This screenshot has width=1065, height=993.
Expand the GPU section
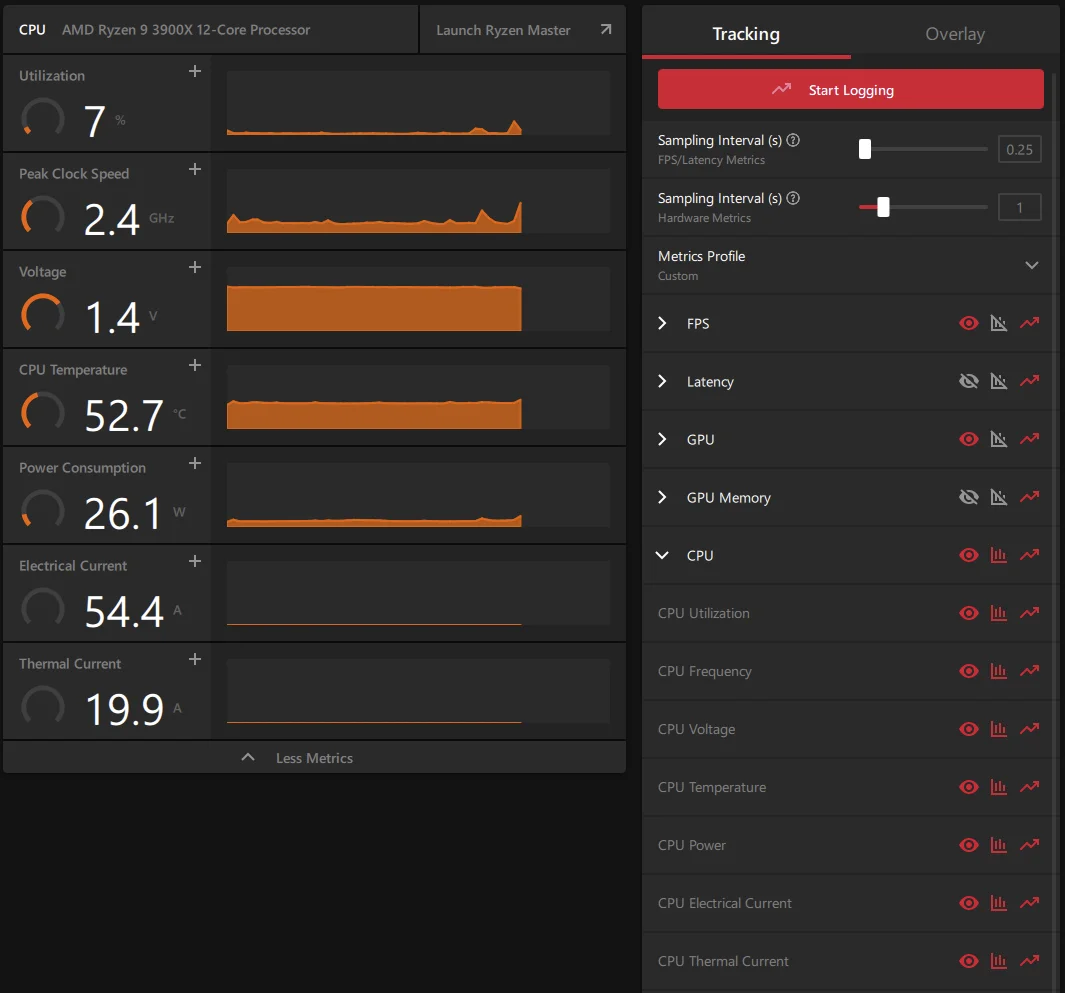pyautogui.click(x=662, y=439)
